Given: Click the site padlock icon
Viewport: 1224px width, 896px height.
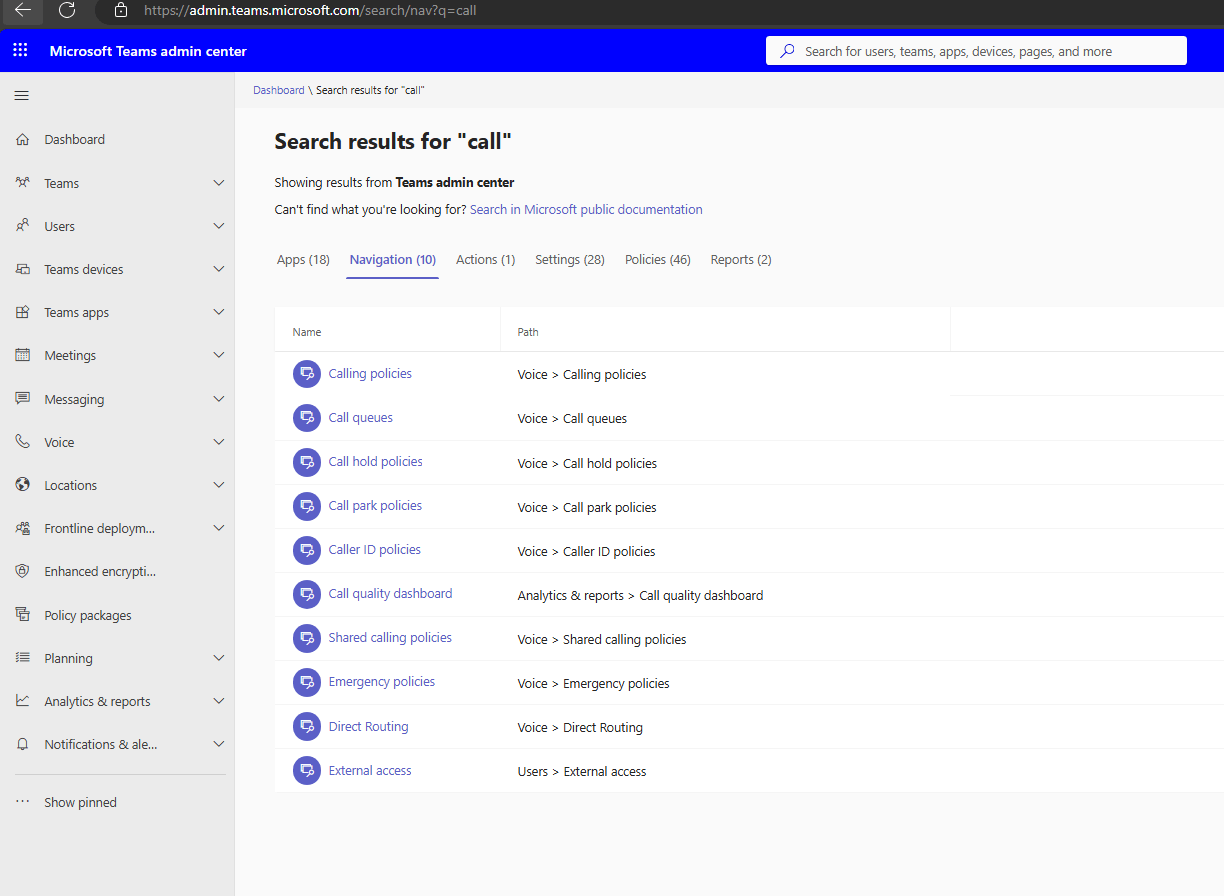Looking at the screenshot, I should [x=121, y=10].
